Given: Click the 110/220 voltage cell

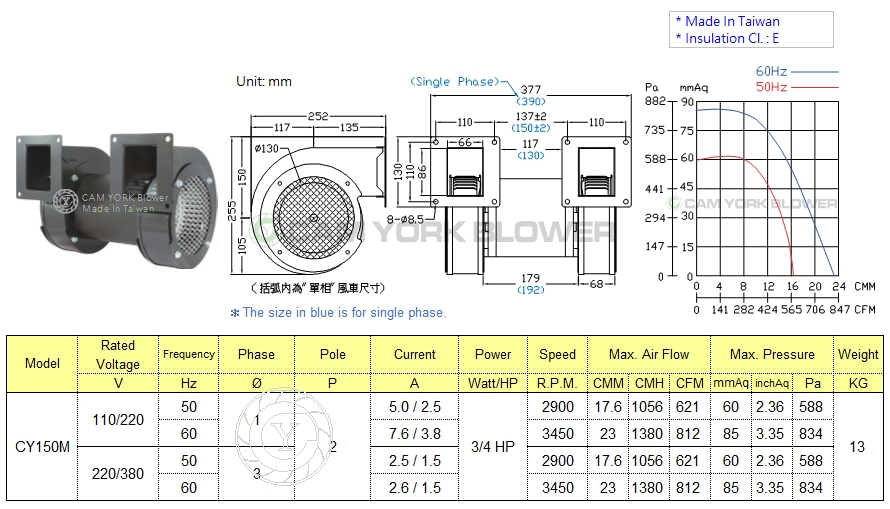Looking at the screenshot, I should point(117,420).
